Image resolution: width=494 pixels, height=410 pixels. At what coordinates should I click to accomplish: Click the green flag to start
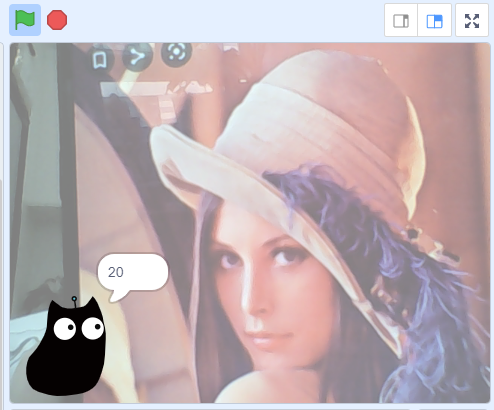tap(25, 20)
